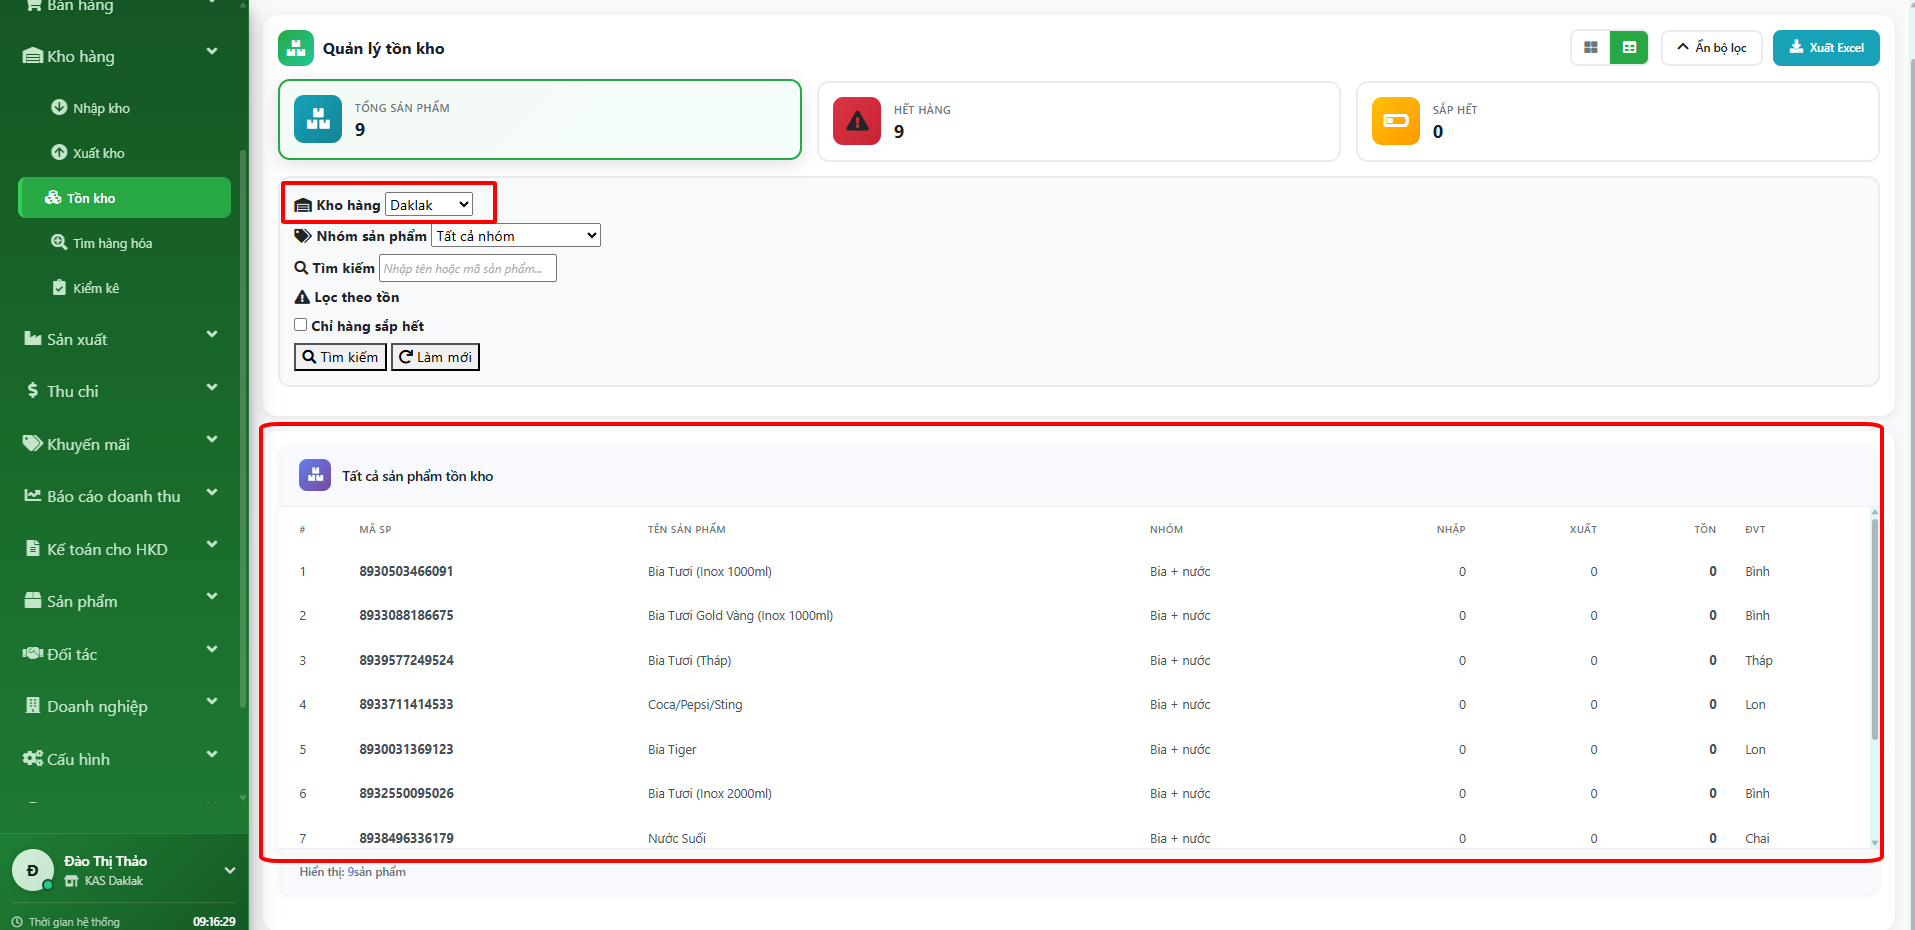Go to Kiểm kê menu item
The image size is (1915, 930).
pyautogui.click(x=96, y=288)
